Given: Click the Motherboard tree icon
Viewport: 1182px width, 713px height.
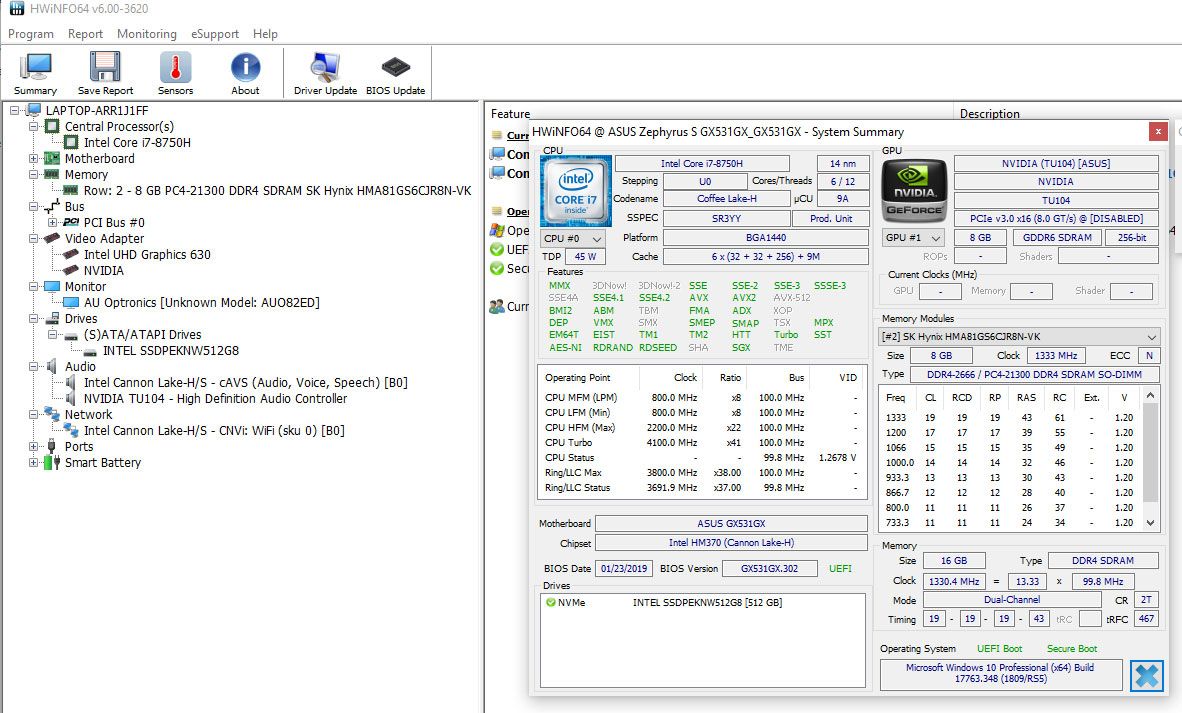Looking at the screenshot, I should tap(52, 158).
